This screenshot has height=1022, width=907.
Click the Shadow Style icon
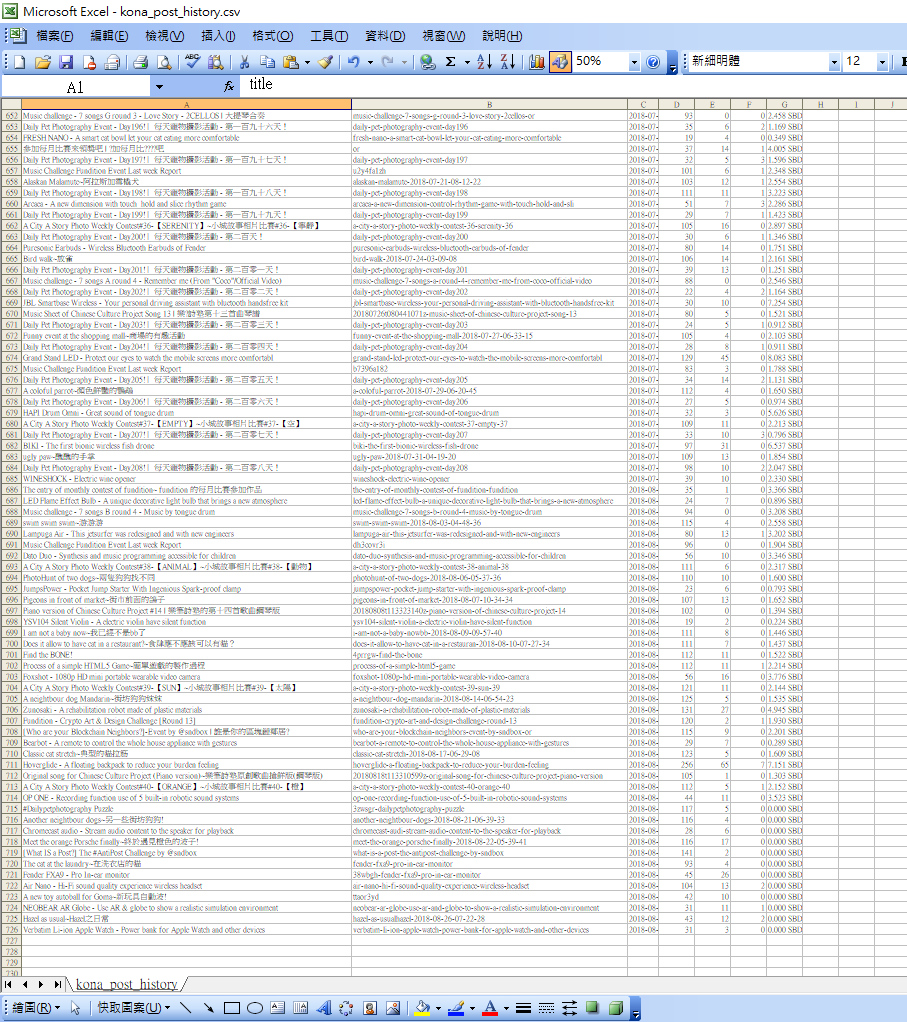tap(592, 1008)
